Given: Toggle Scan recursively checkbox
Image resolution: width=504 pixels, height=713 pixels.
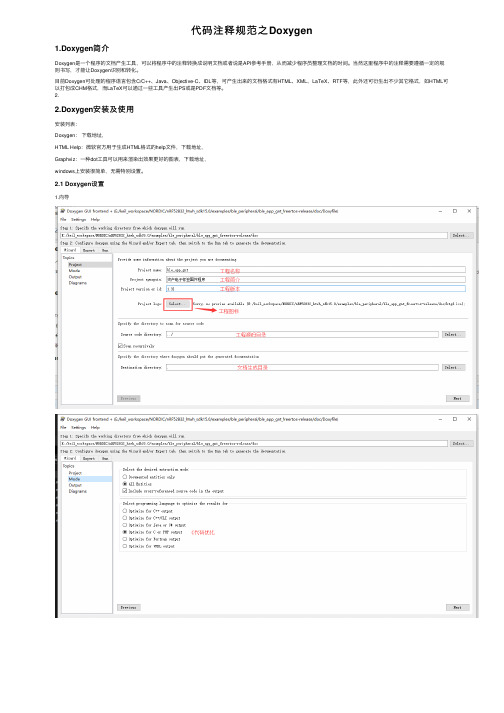Looking at the screenshot, I should [x=121, y=346].
